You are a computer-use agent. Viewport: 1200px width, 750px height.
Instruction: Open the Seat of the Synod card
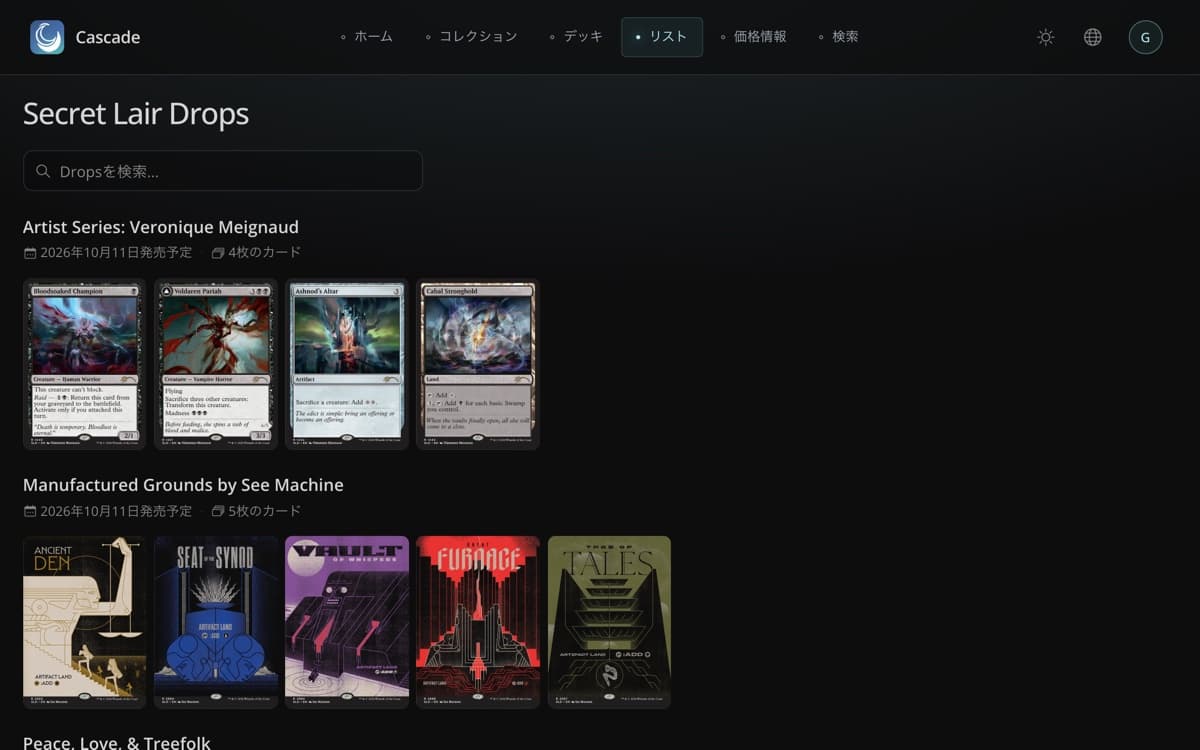pos(216,622)
